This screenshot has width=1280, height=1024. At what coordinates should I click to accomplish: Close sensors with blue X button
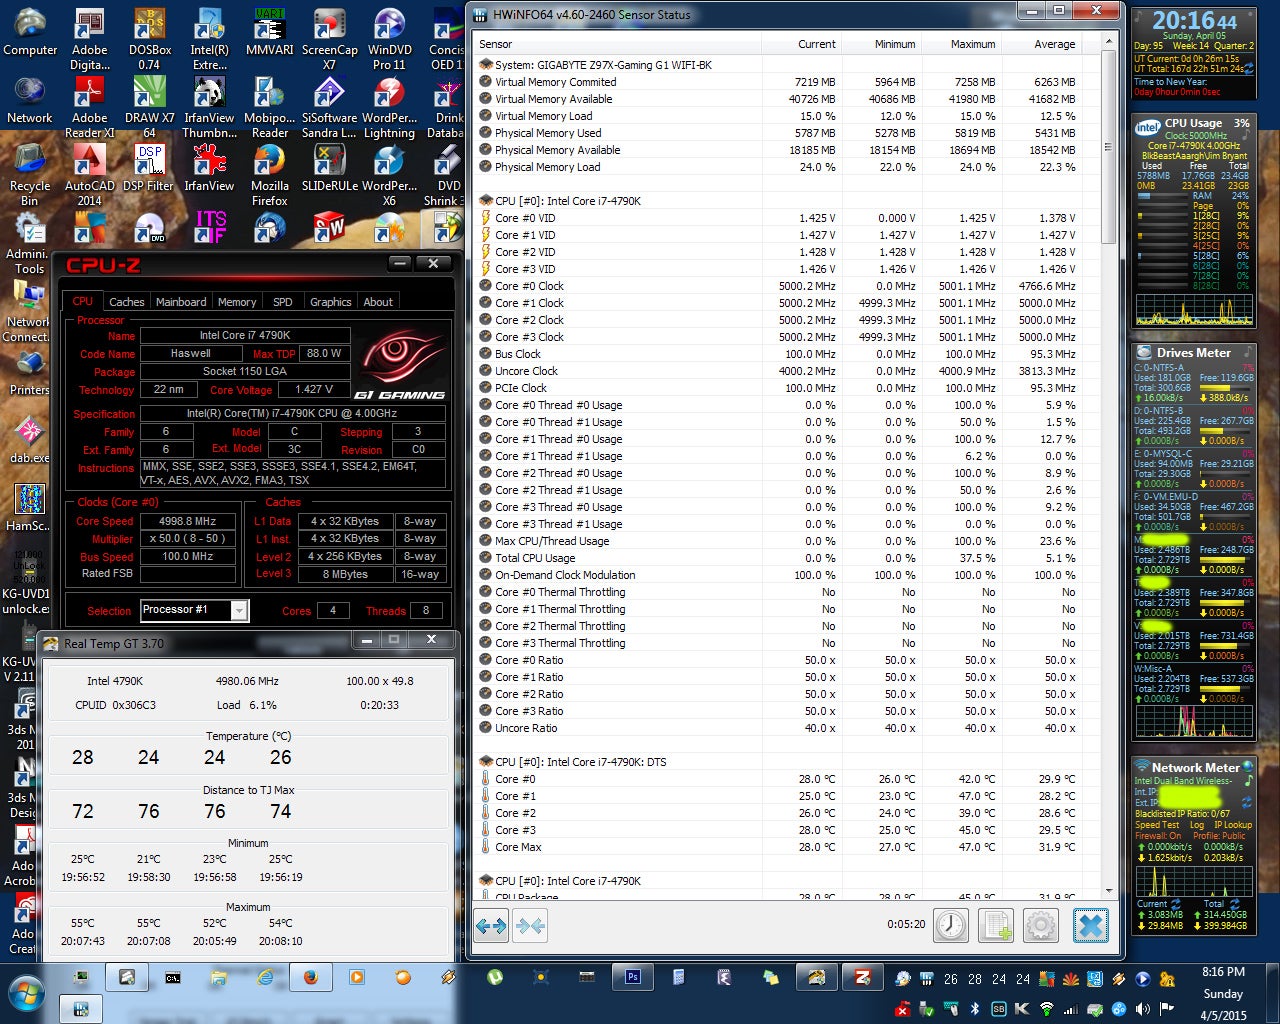coord(1091,926)
